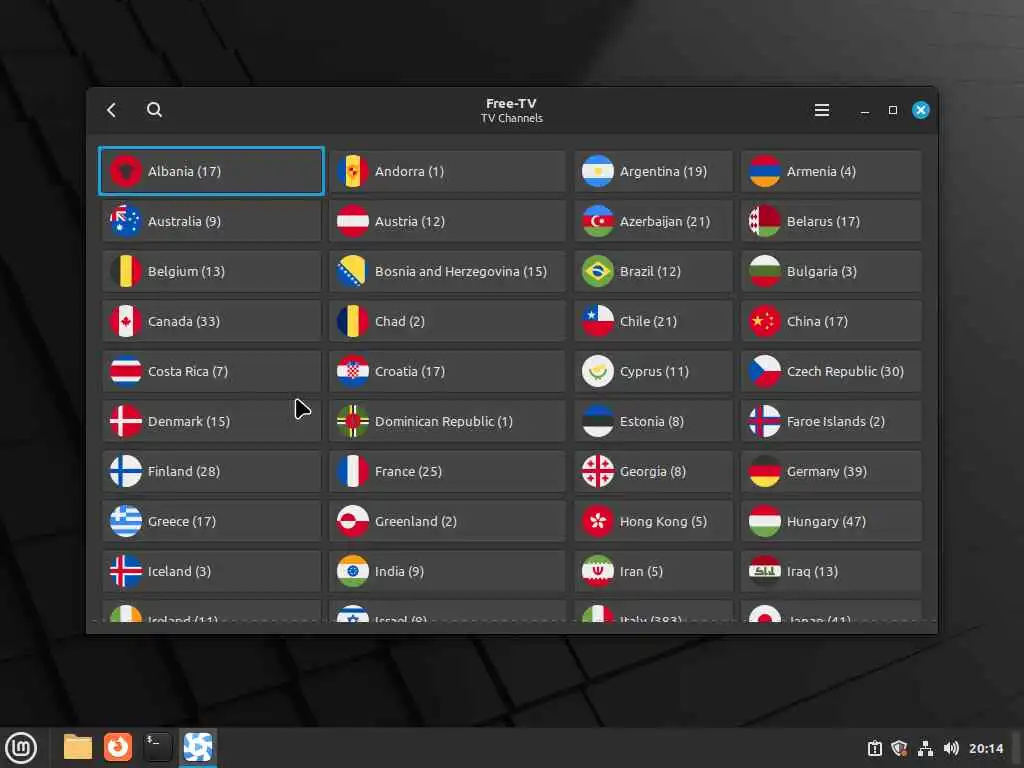The height and width of the screenshot is (768, 1024).
Task: Open network settings tray icon
Action: [x=925, y=748]
